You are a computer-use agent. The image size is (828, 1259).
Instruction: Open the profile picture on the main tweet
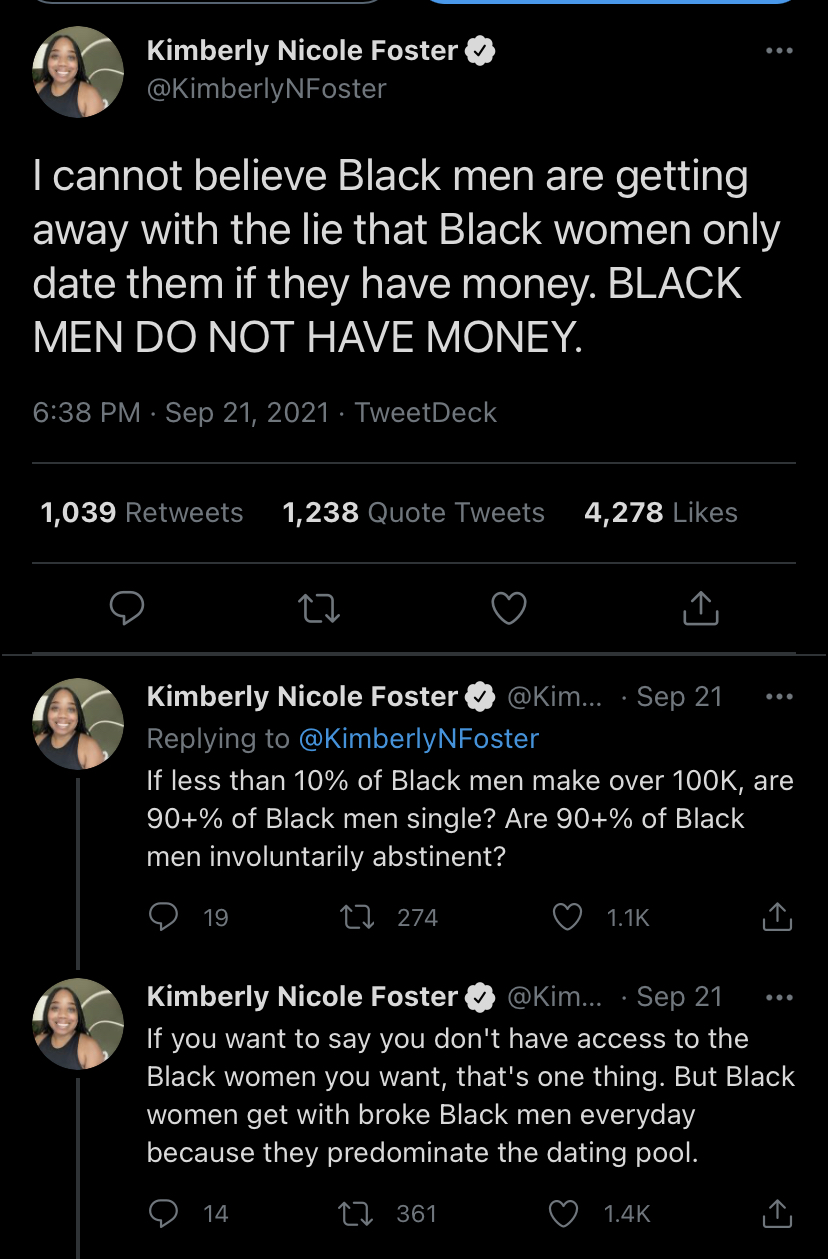pyautogui.click(x=78, y=73)
